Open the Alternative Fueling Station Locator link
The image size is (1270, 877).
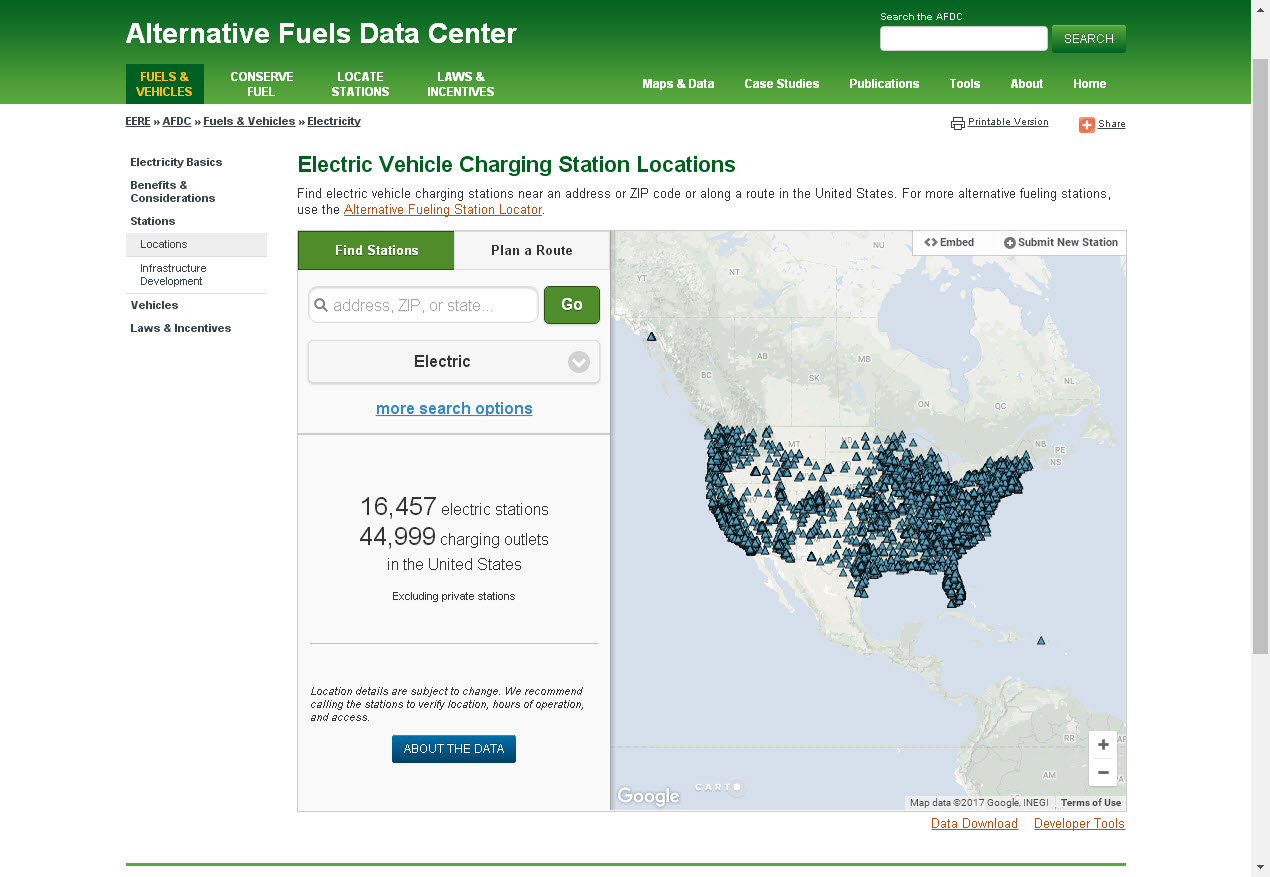(442, 209)
